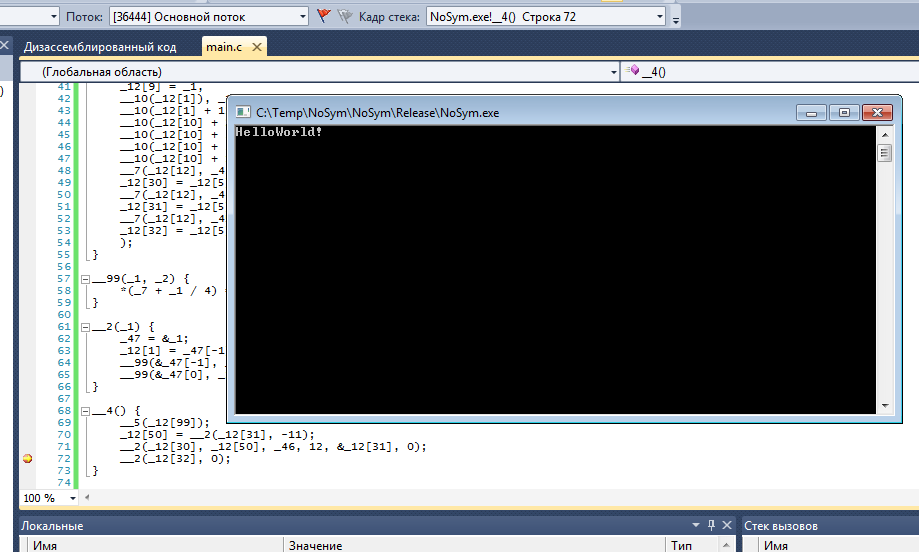
Task: Open the Поток thread dropdown
Action: [x=302, y=17]
